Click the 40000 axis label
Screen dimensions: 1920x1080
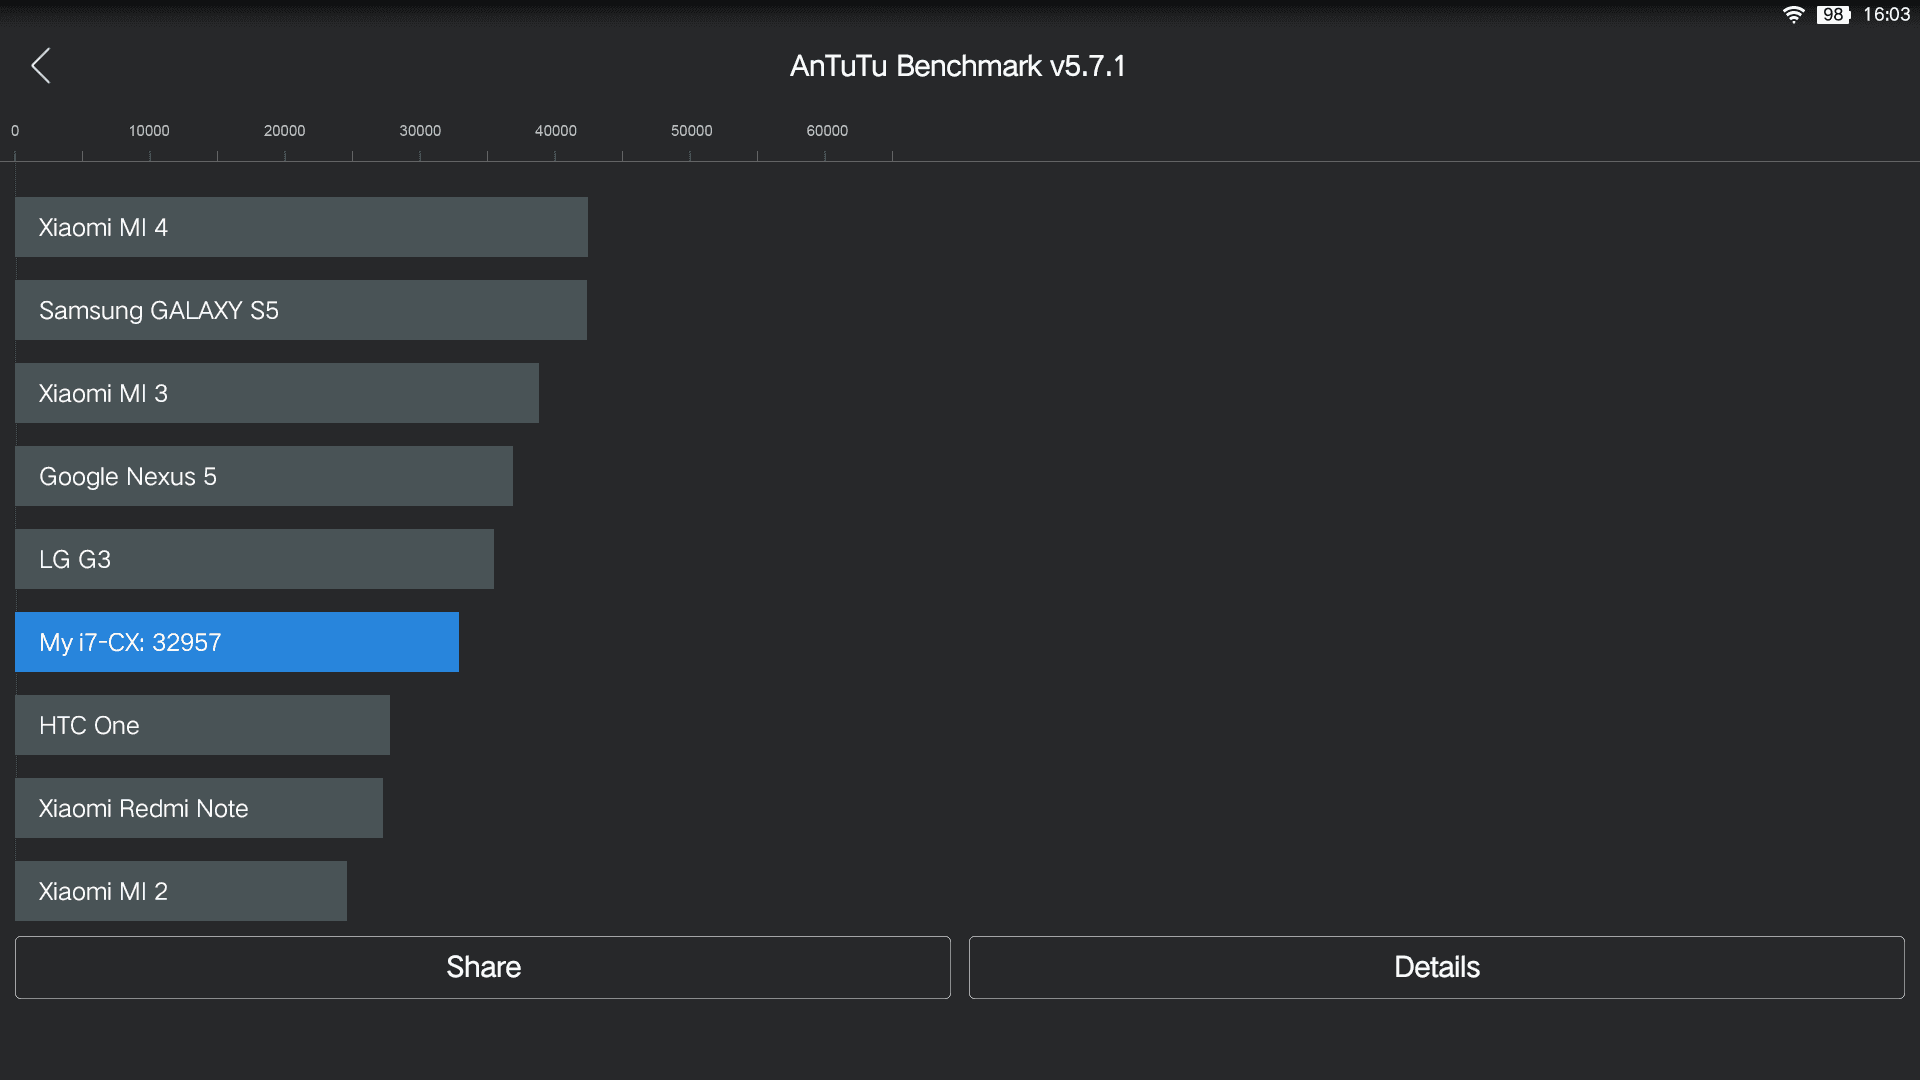556,131
